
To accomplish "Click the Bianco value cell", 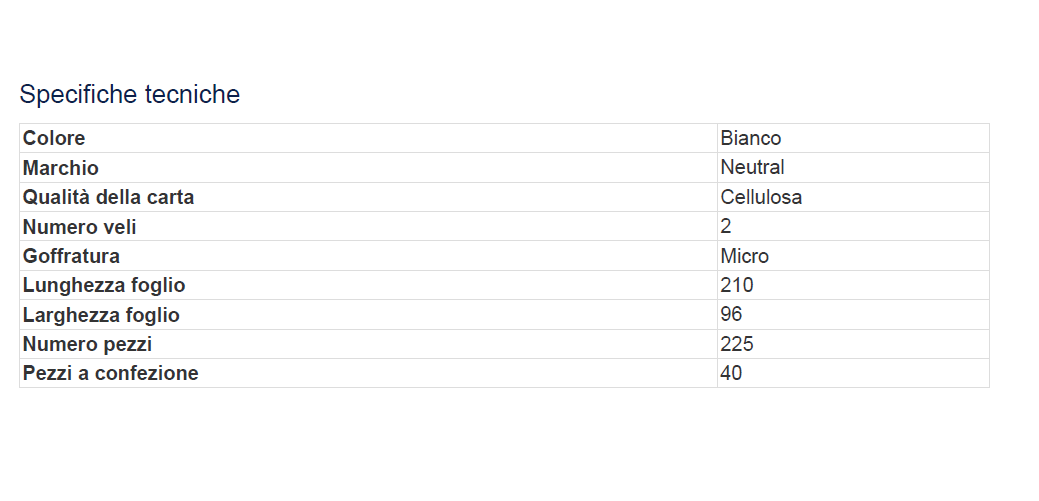I will 750,138.
